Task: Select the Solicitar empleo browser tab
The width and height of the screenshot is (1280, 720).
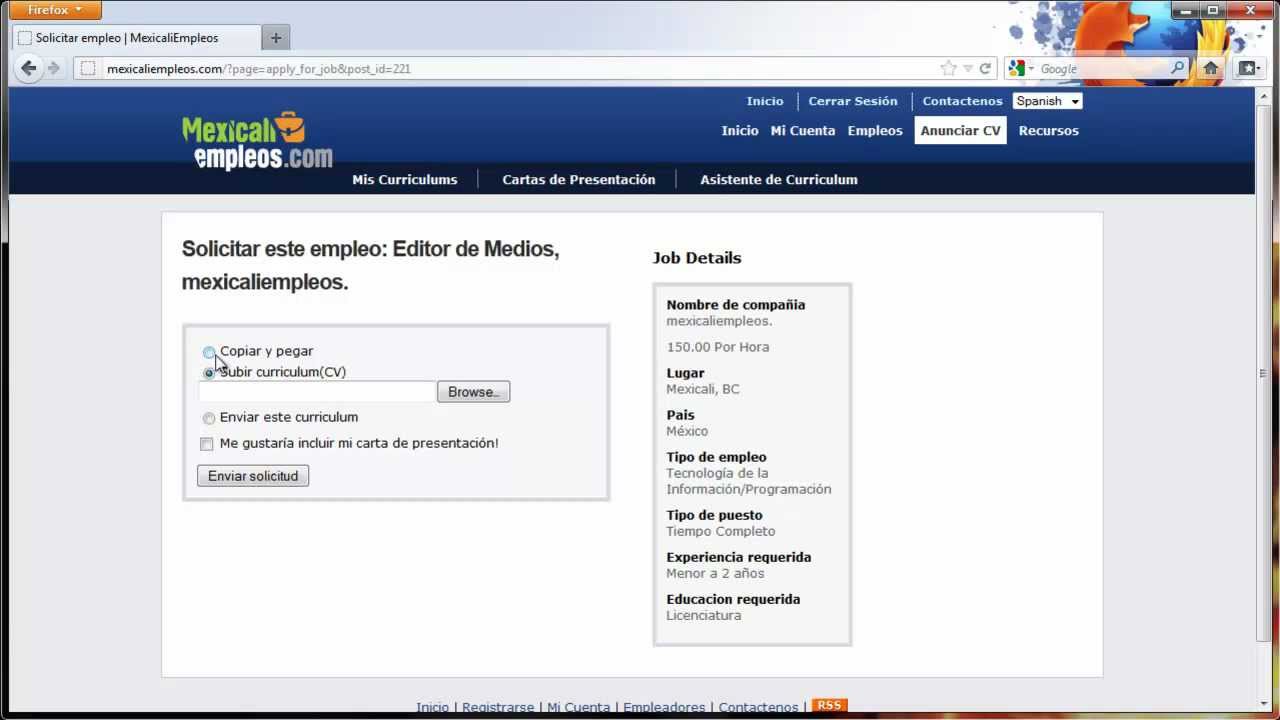Action: (136, 38)
